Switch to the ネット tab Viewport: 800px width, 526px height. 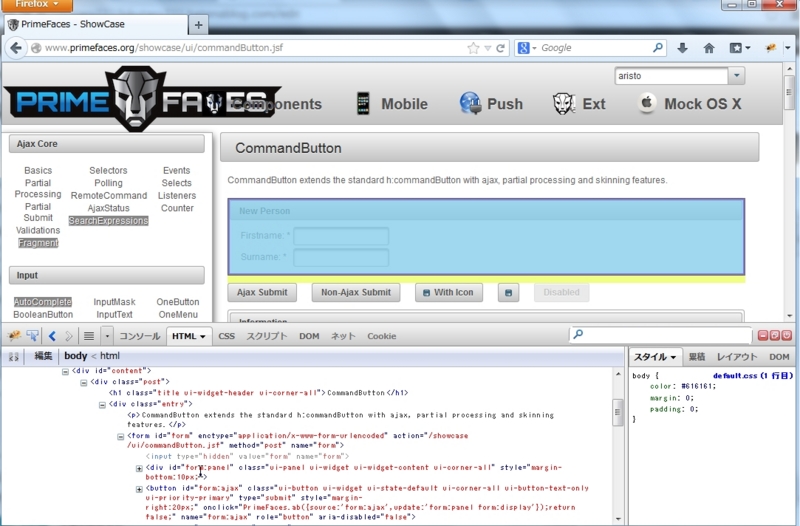[343, 336]
